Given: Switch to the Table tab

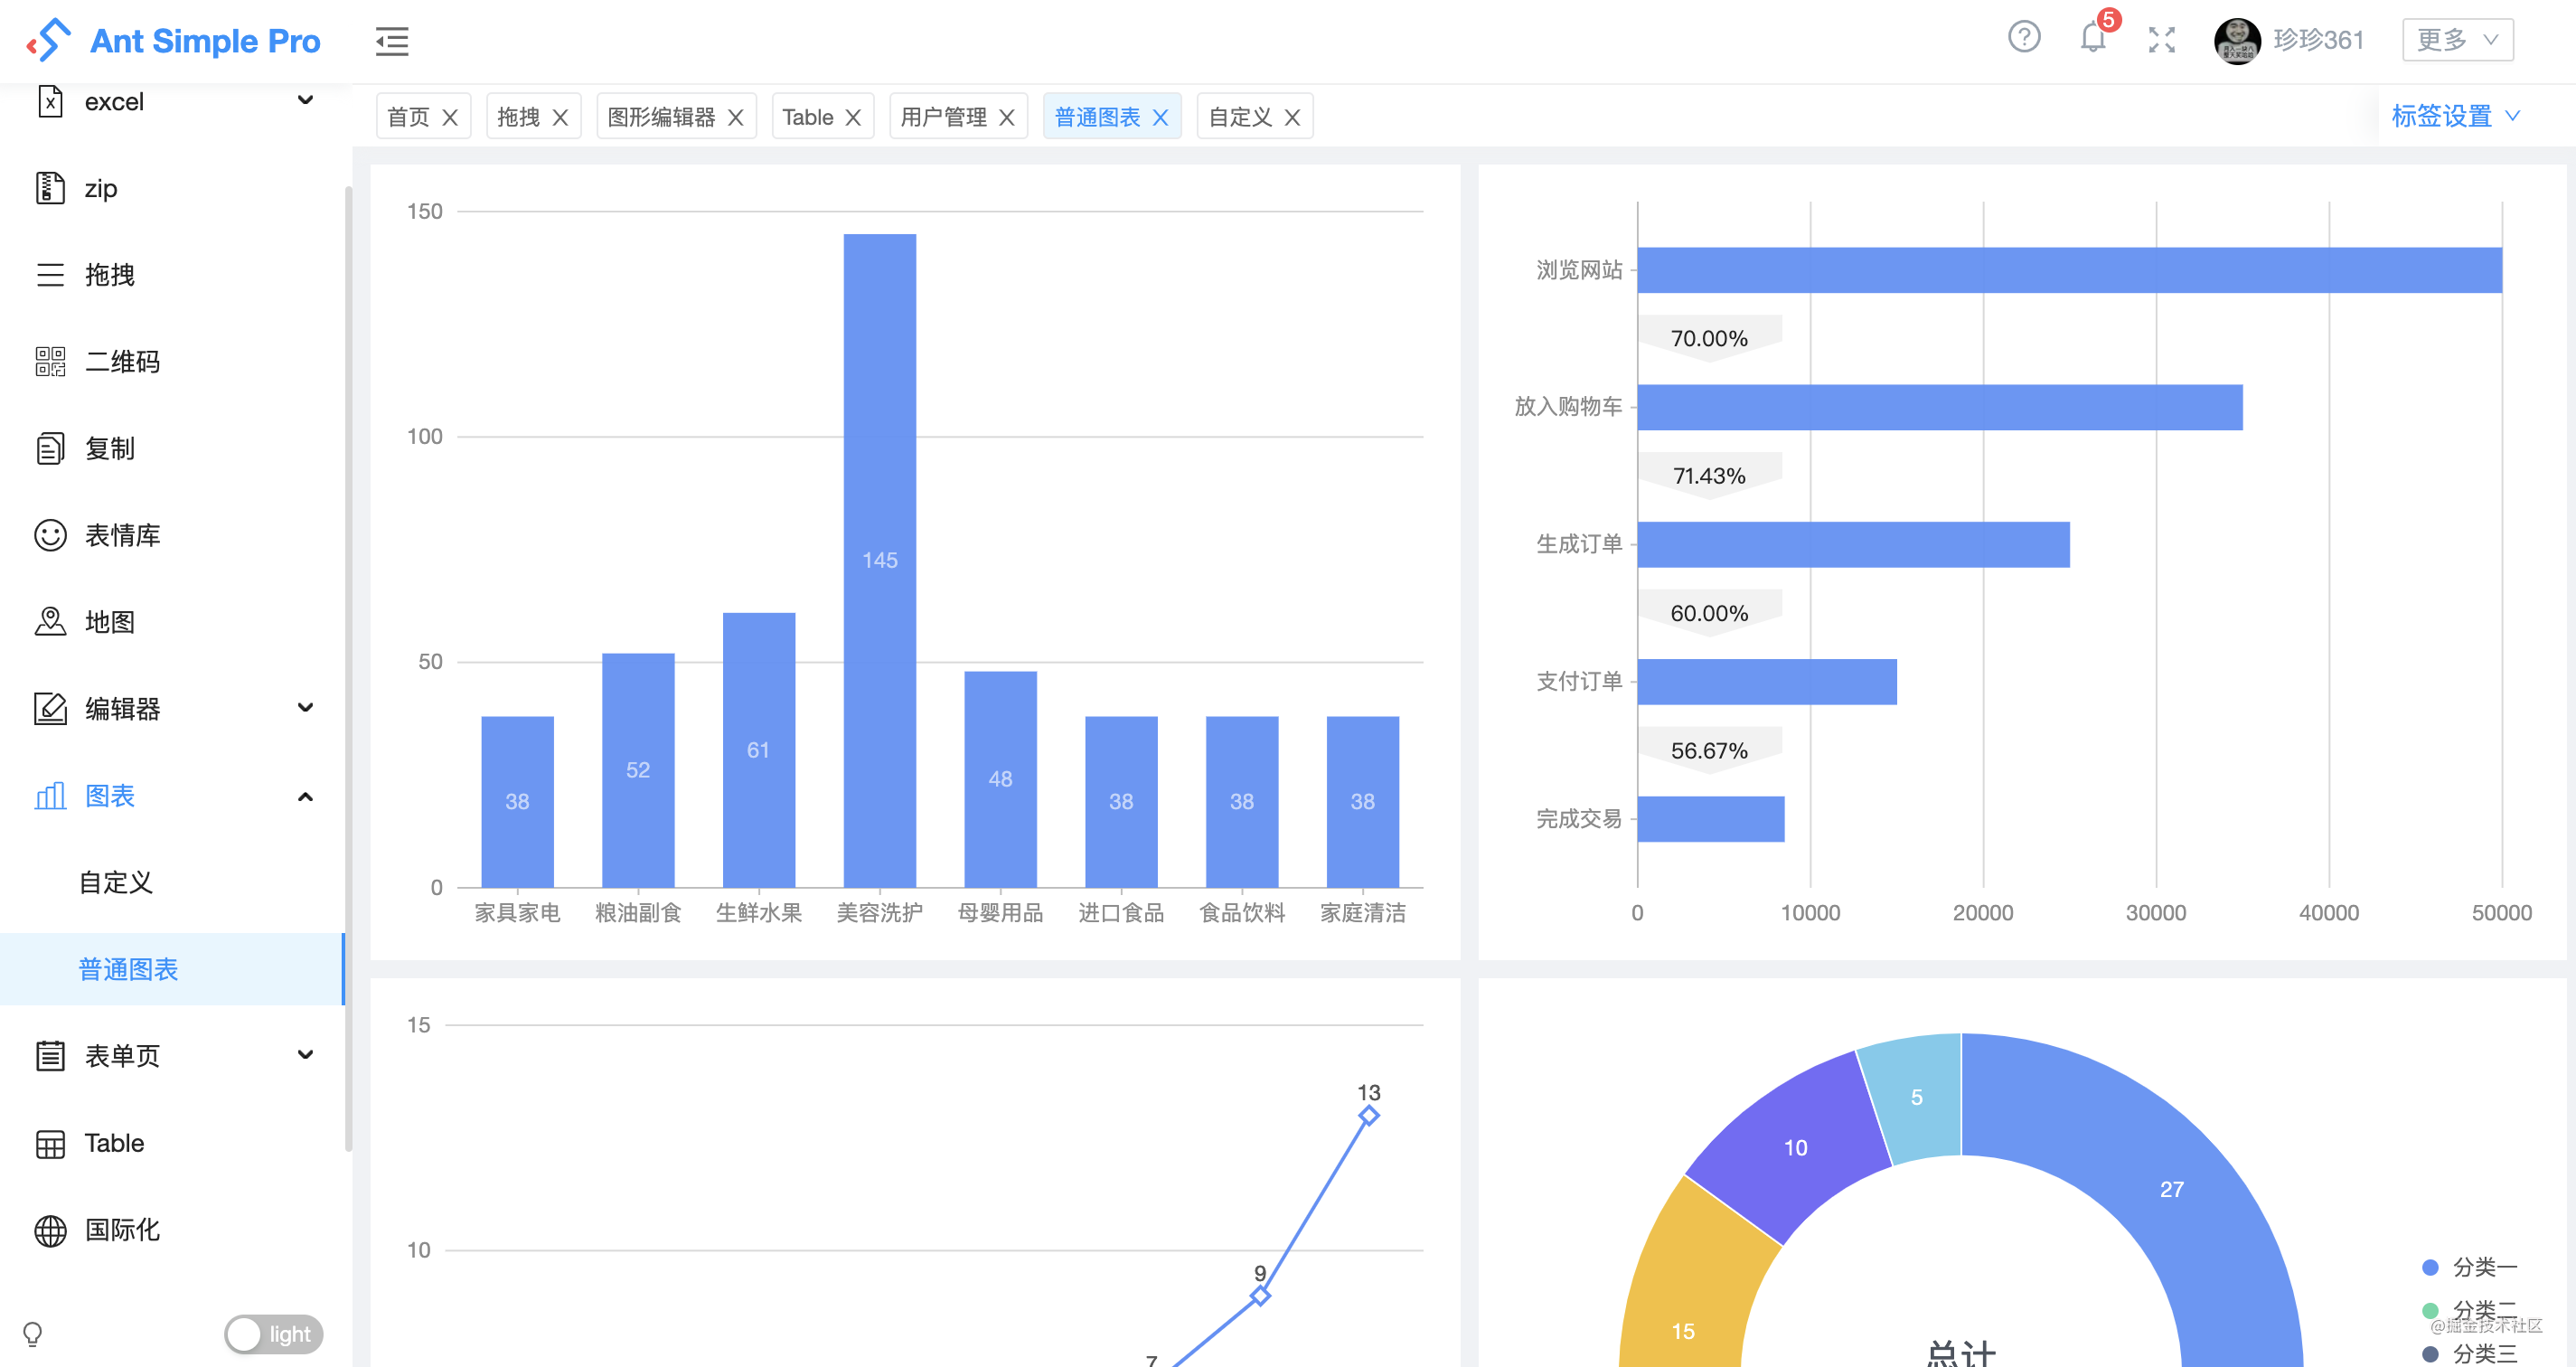Looking at the screenshot, I should pyautogui.click(x=808, y=116).
